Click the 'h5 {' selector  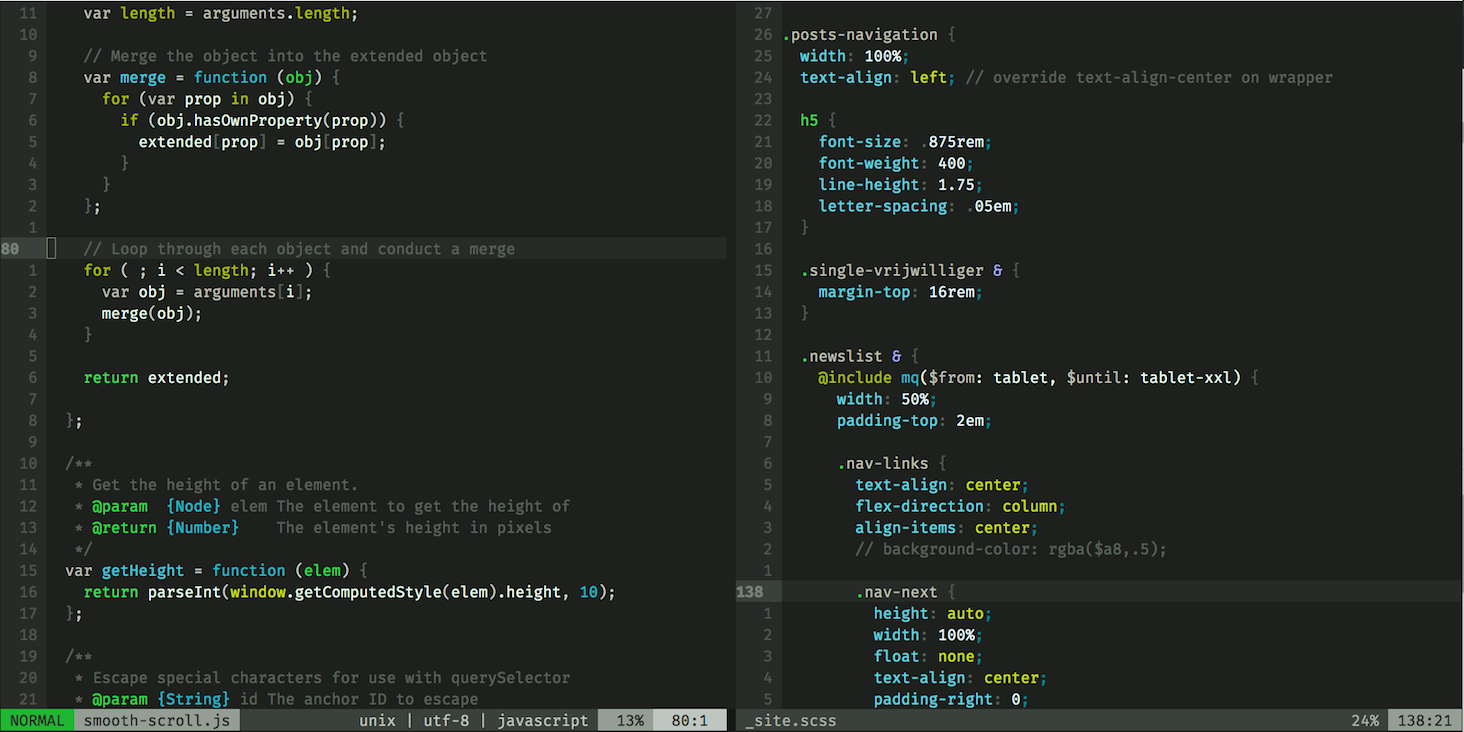818,120
